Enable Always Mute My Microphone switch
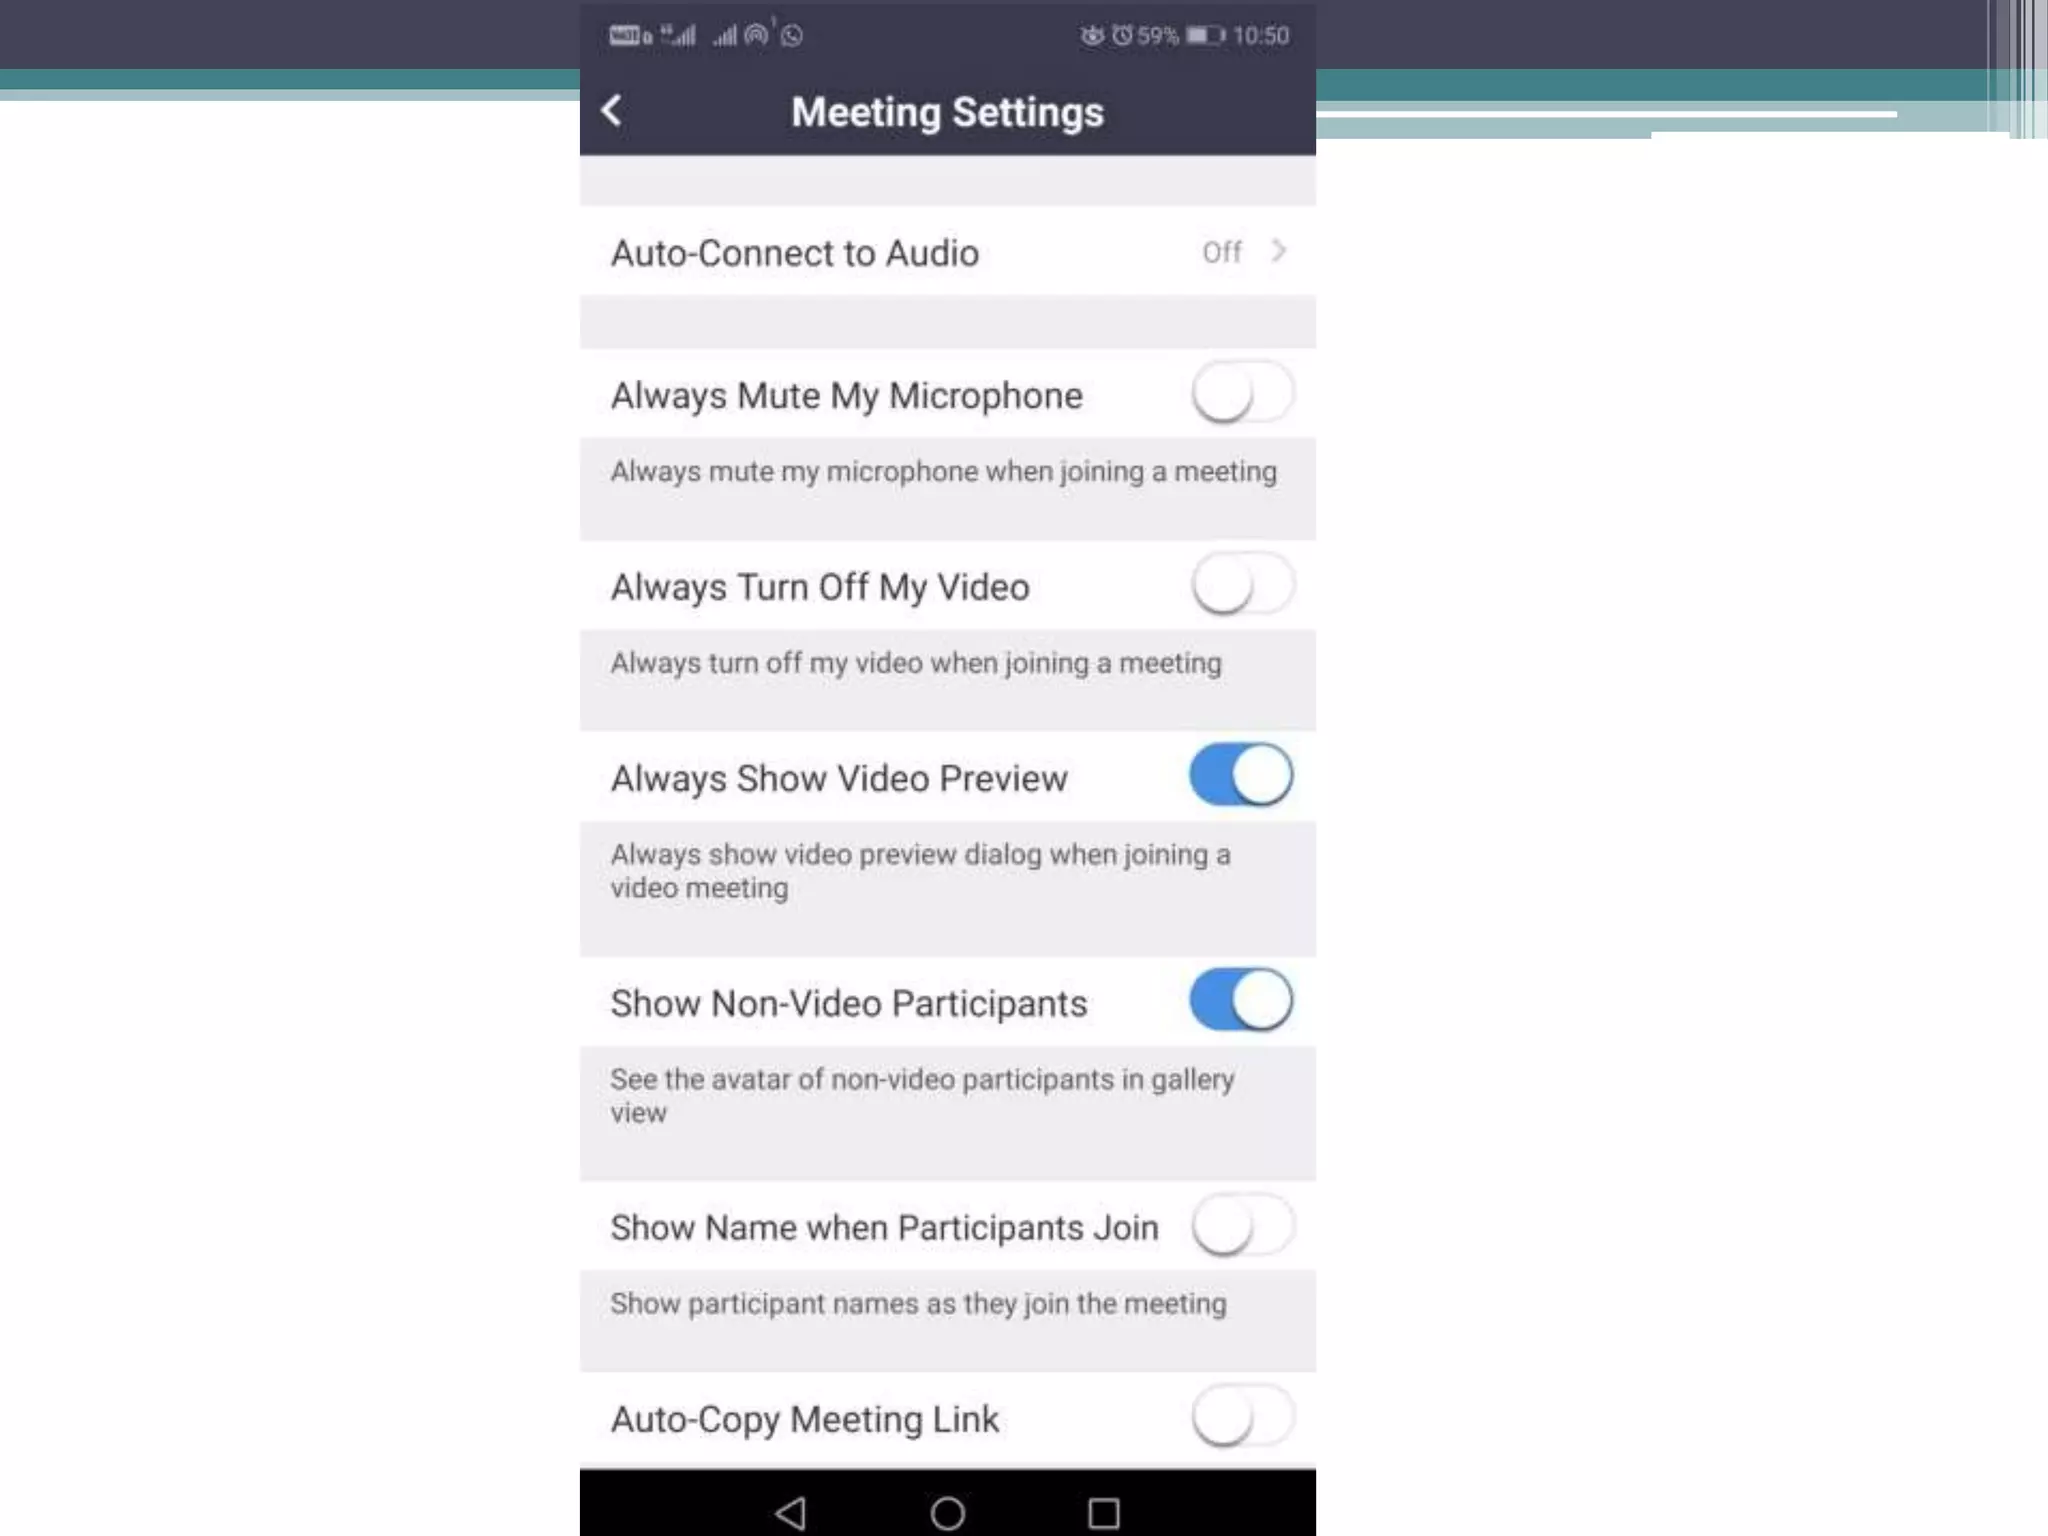The height and width of the screenshot is (1536, 2048). (x=1241, y=394)
